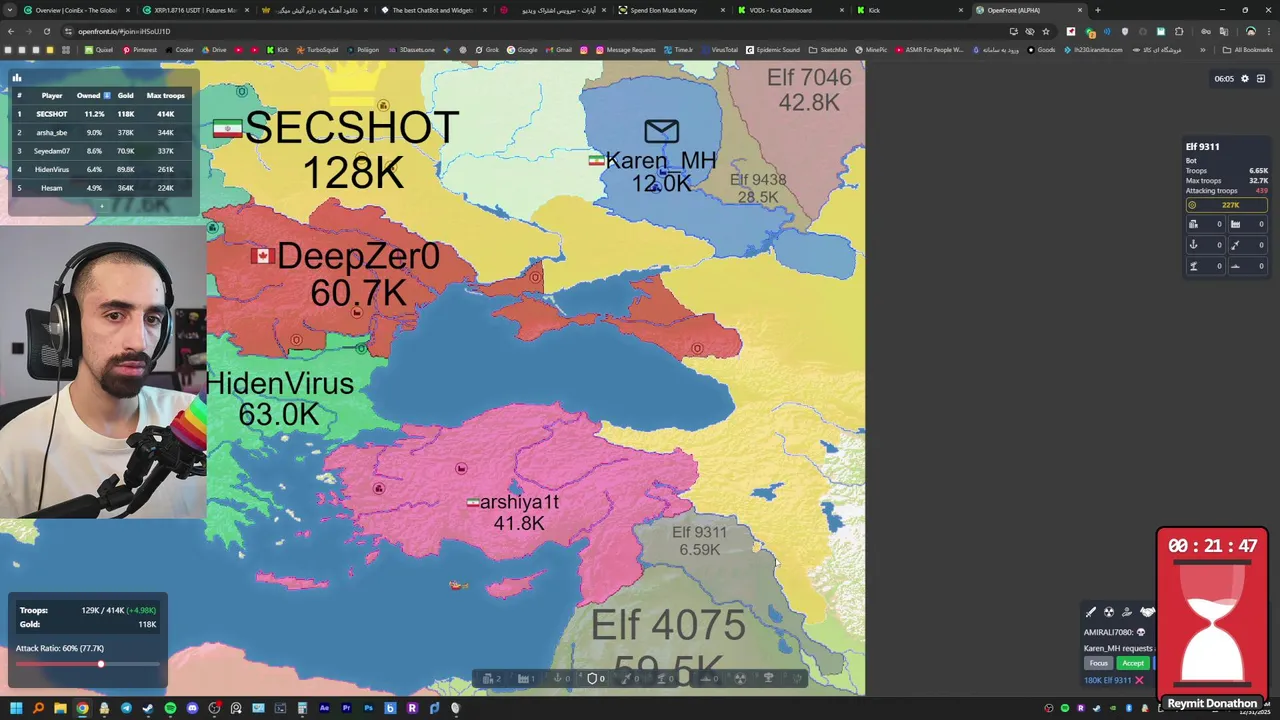The height and width of the screenshot is (720, 1280).
Task: Click Elf 9438 territory label on map
Action: tap(758, 180)
